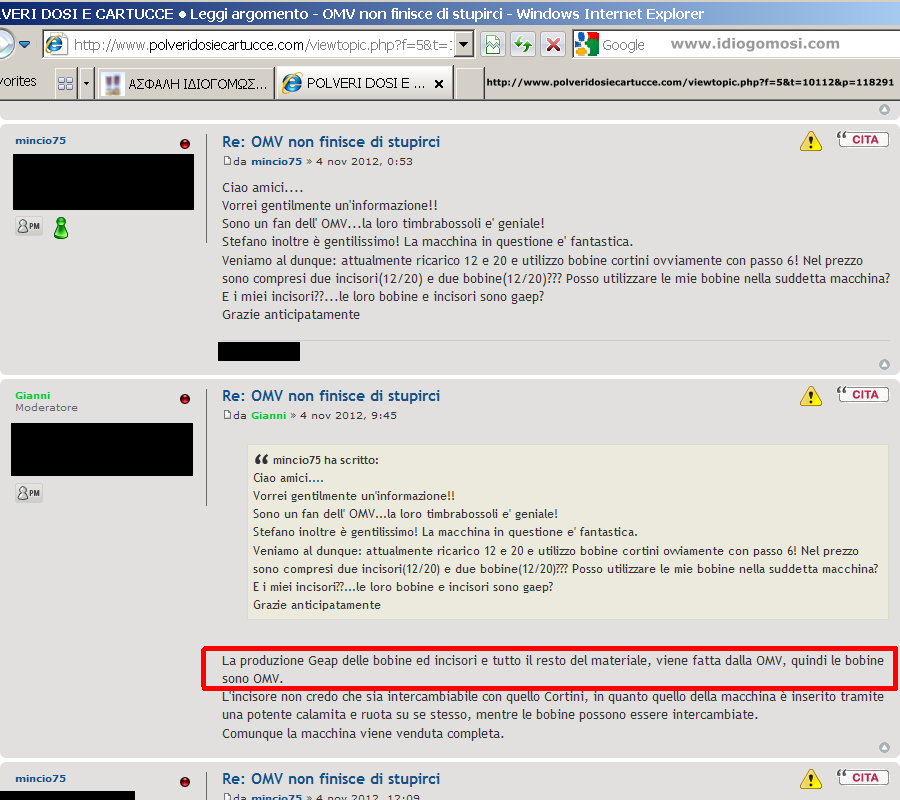Image resolution: width=900 pixels, height=800 pixels.
Task: Expand the address bar history dropdown
Action: point(464,44)
